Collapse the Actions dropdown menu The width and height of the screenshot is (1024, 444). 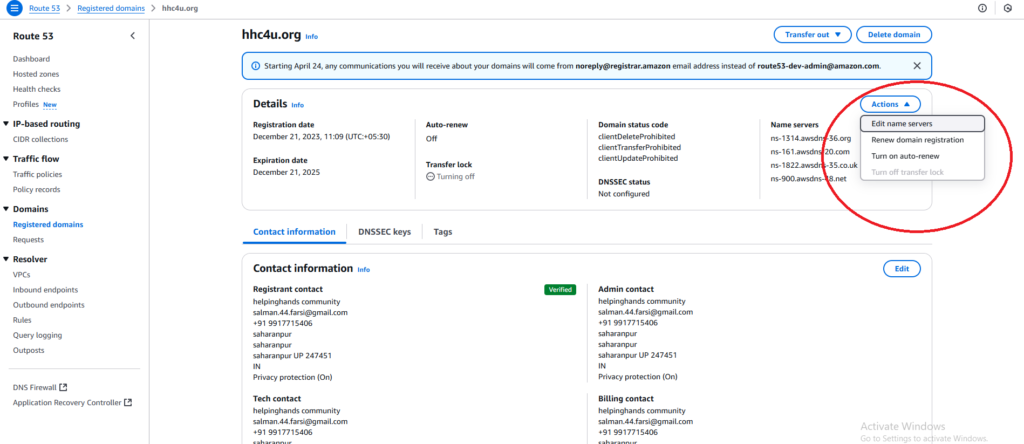(890, 104)
